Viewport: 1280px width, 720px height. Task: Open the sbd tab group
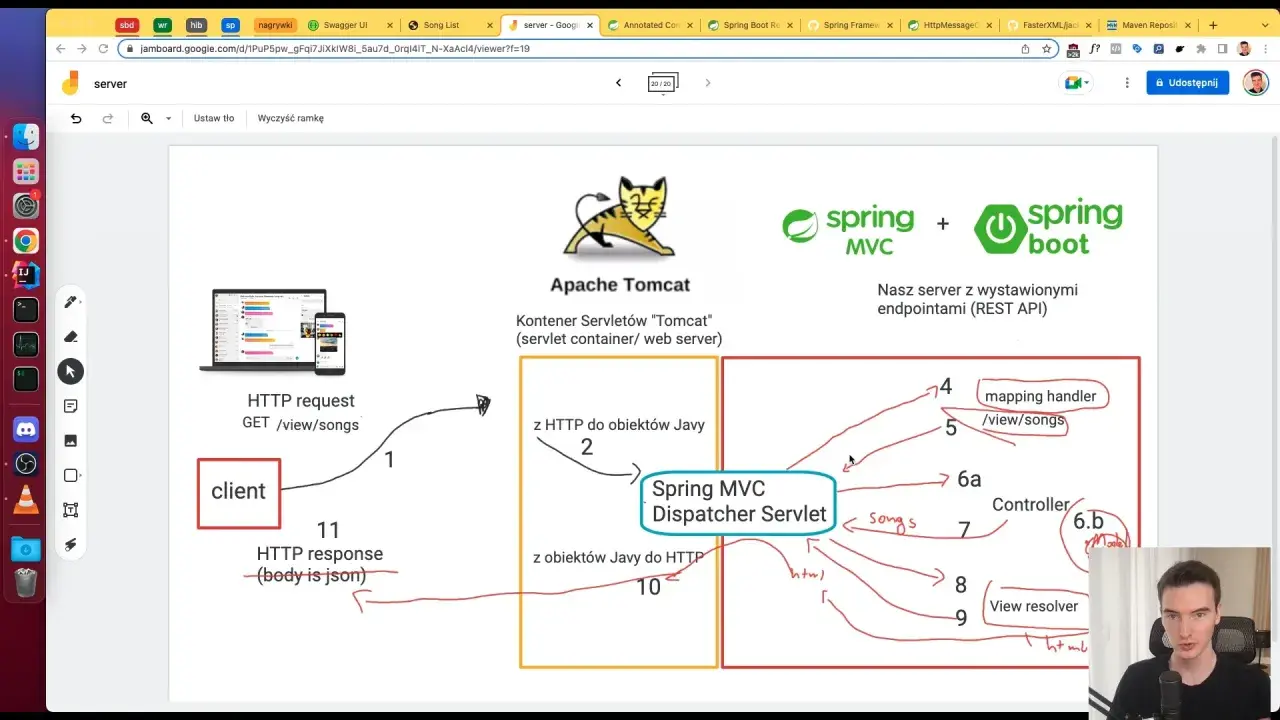click(127, 25)
